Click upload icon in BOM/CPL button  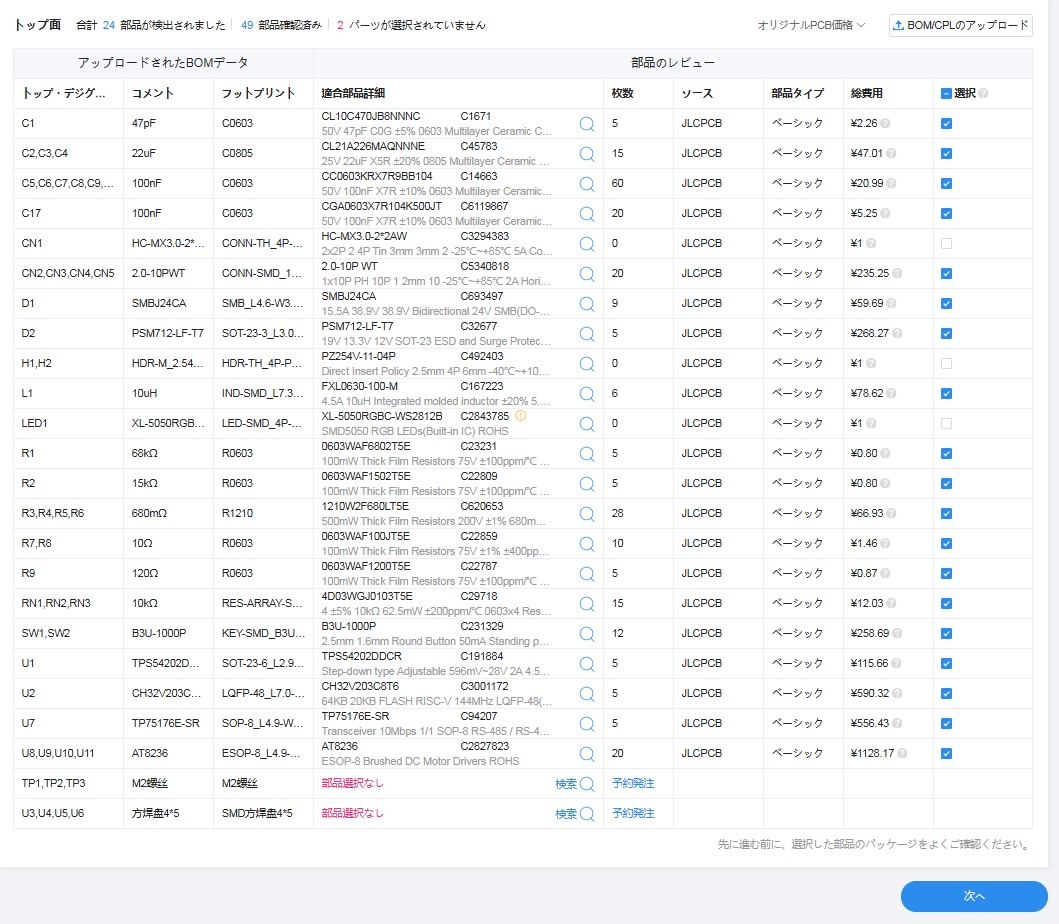[x=898, y=26]
